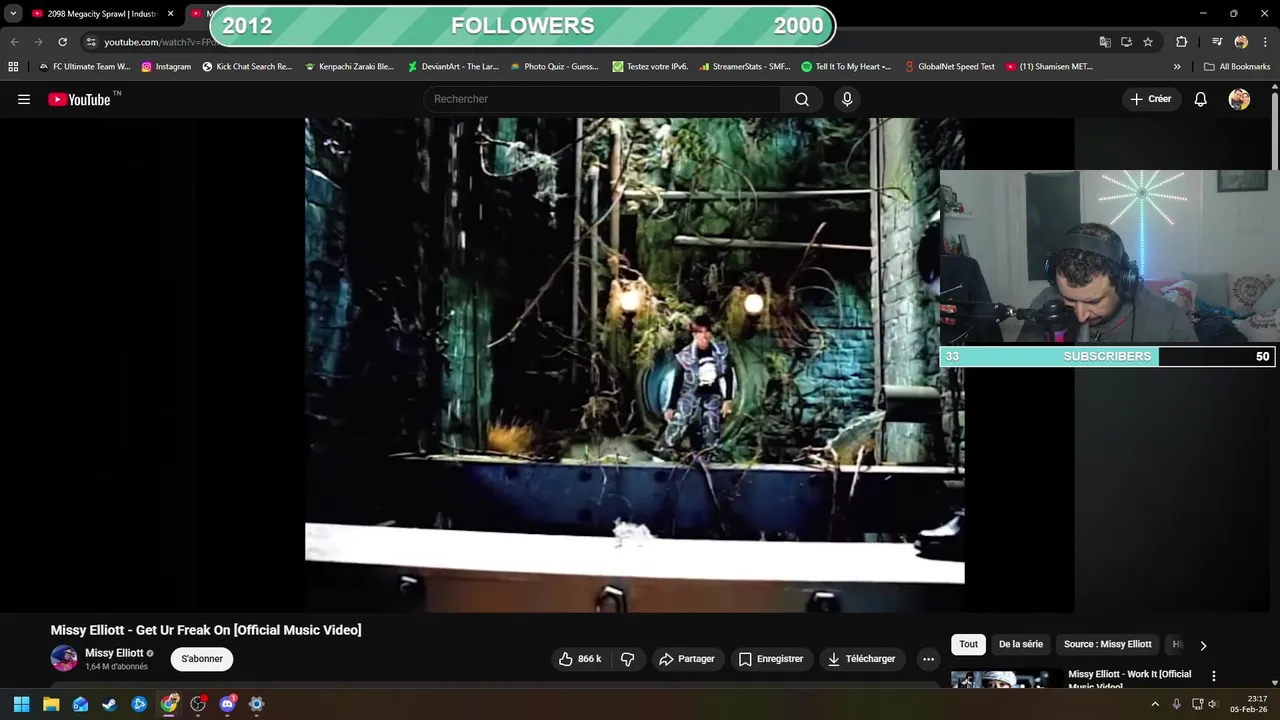Image resolution: width=1280 pixels, height=720 pixels.
Task: Select the De la série chip
Action: tap(1020, 644)
